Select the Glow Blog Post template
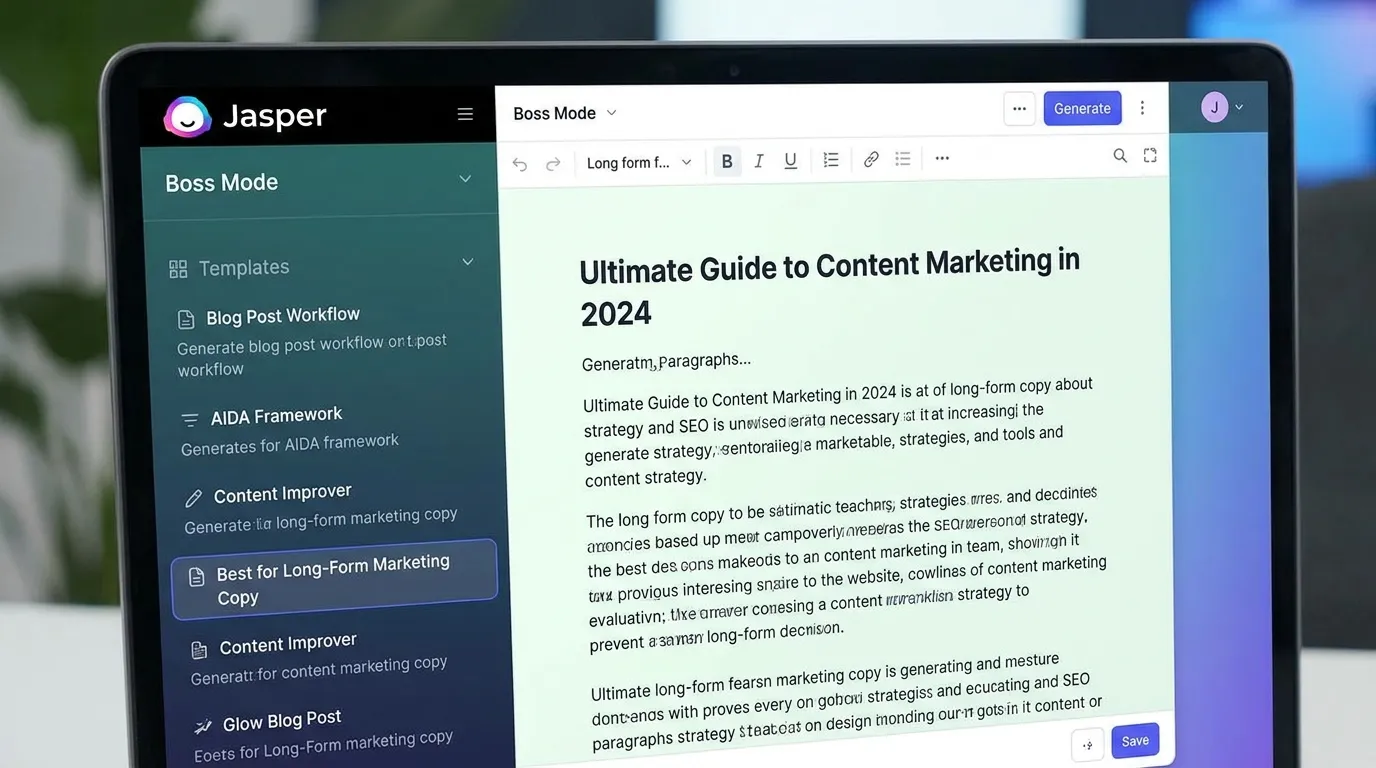1376x768 pixels. pos(322,735)
